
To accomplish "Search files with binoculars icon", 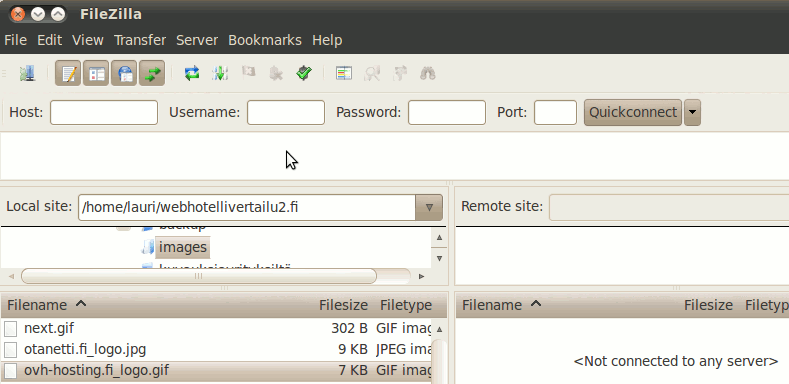I will [x=428, y=73].
